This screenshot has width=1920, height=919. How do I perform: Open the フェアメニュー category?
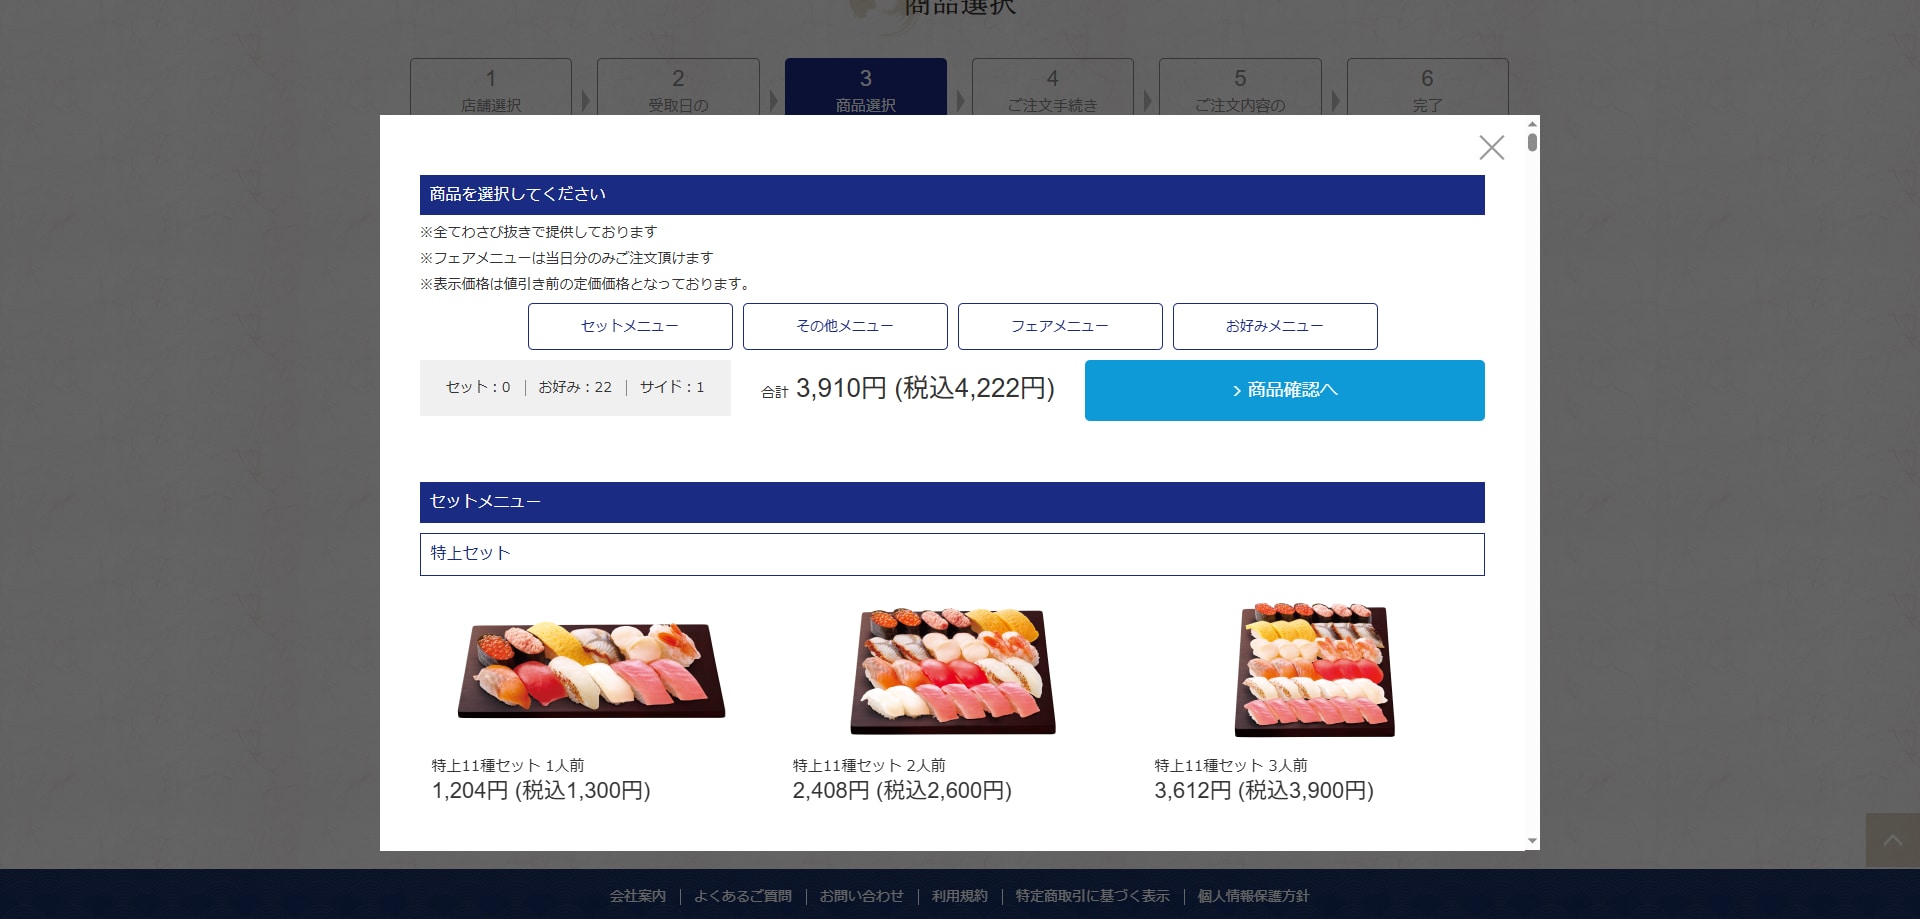pos(1060,327)
